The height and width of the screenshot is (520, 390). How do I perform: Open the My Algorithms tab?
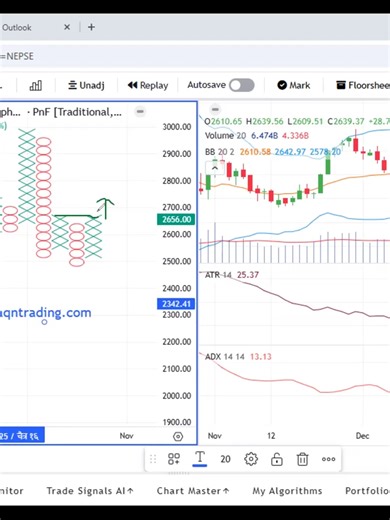287,491
